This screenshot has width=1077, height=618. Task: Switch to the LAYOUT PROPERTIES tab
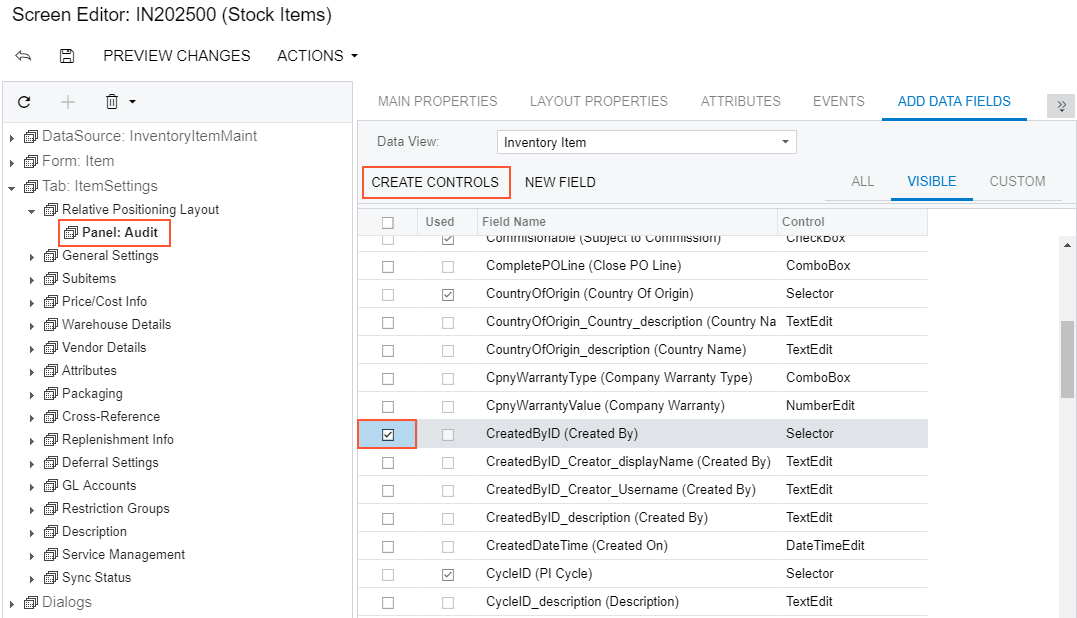(x=598, y=101)
